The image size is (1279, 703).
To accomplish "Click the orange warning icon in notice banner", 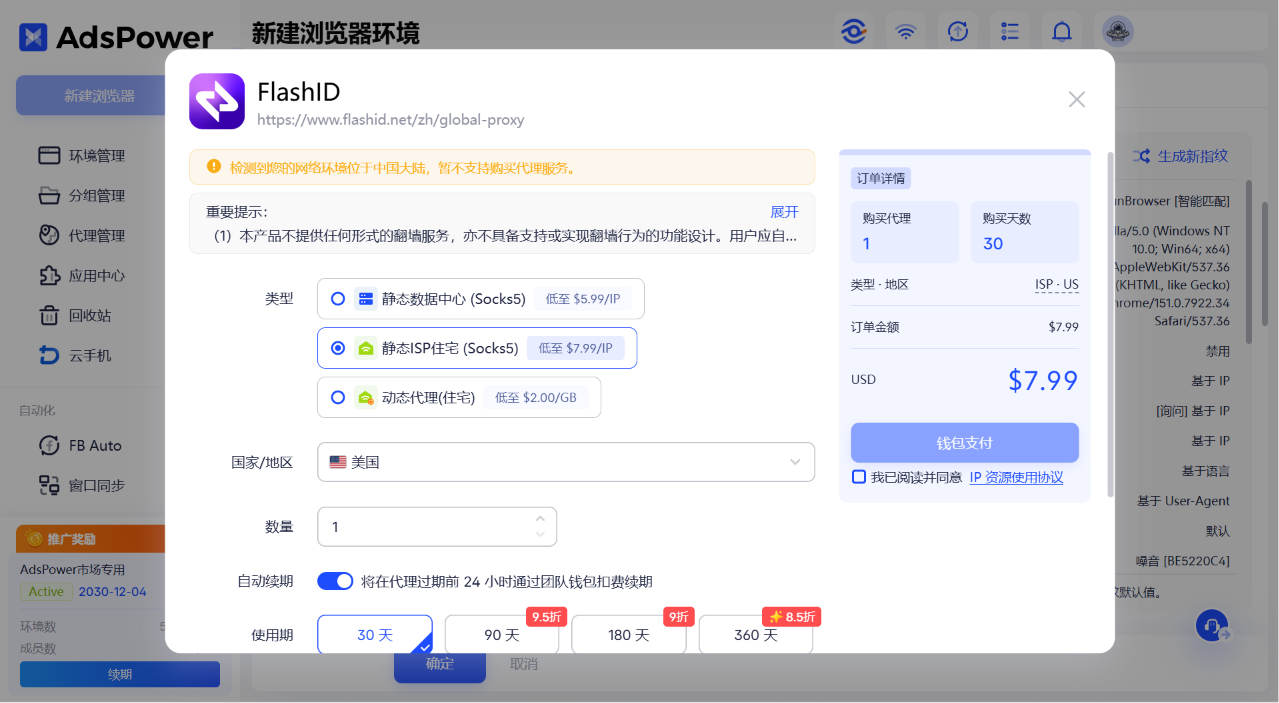I will pyautogui.click(x=213, y=167).
